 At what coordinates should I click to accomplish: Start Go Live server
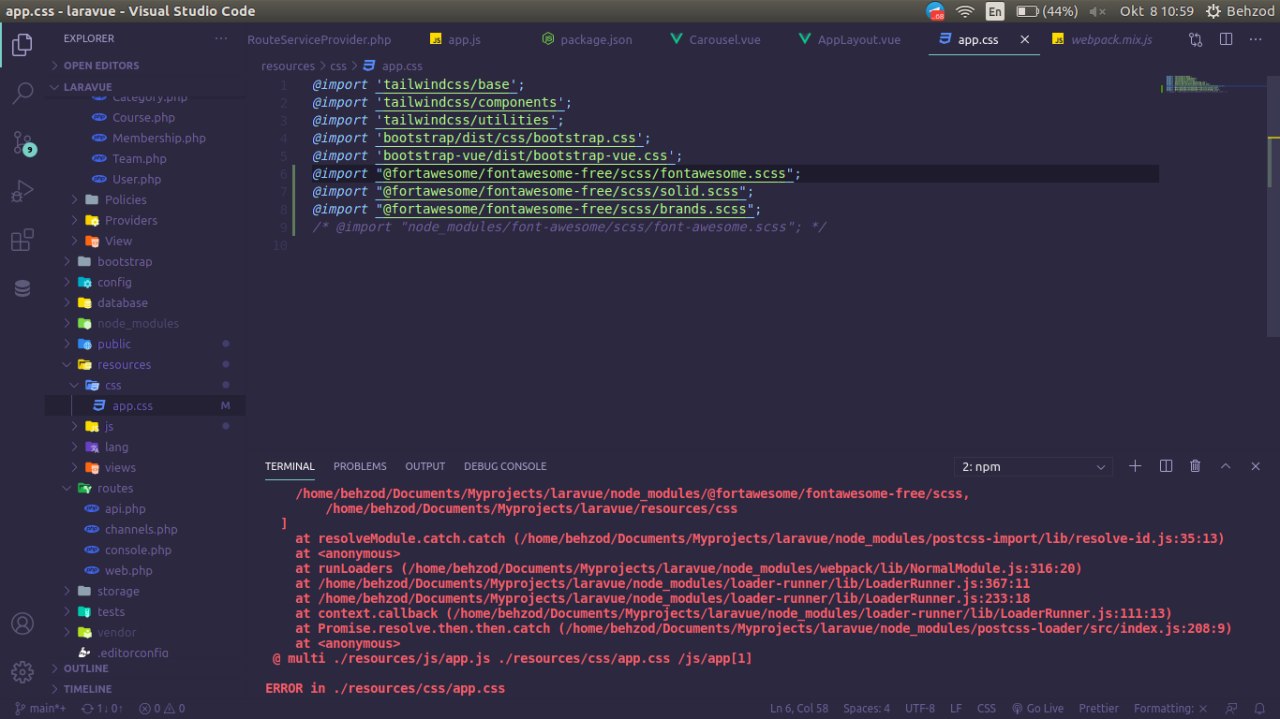(x=1037, y=708)
